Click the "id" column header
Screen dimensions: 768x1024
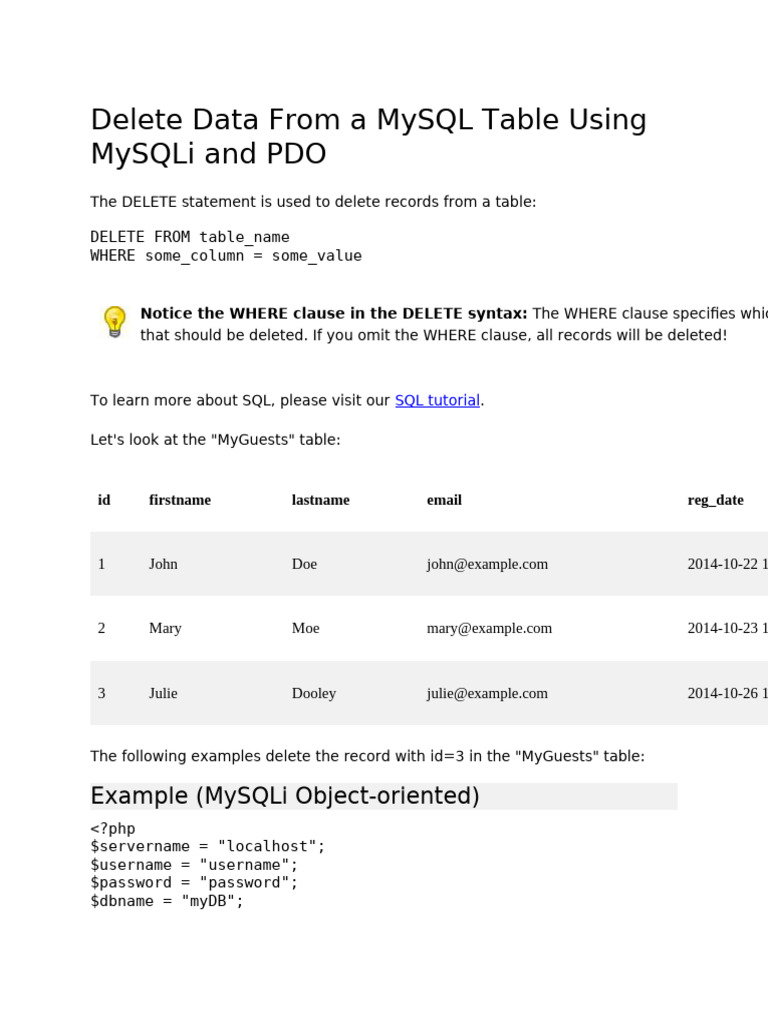(104, 500)
